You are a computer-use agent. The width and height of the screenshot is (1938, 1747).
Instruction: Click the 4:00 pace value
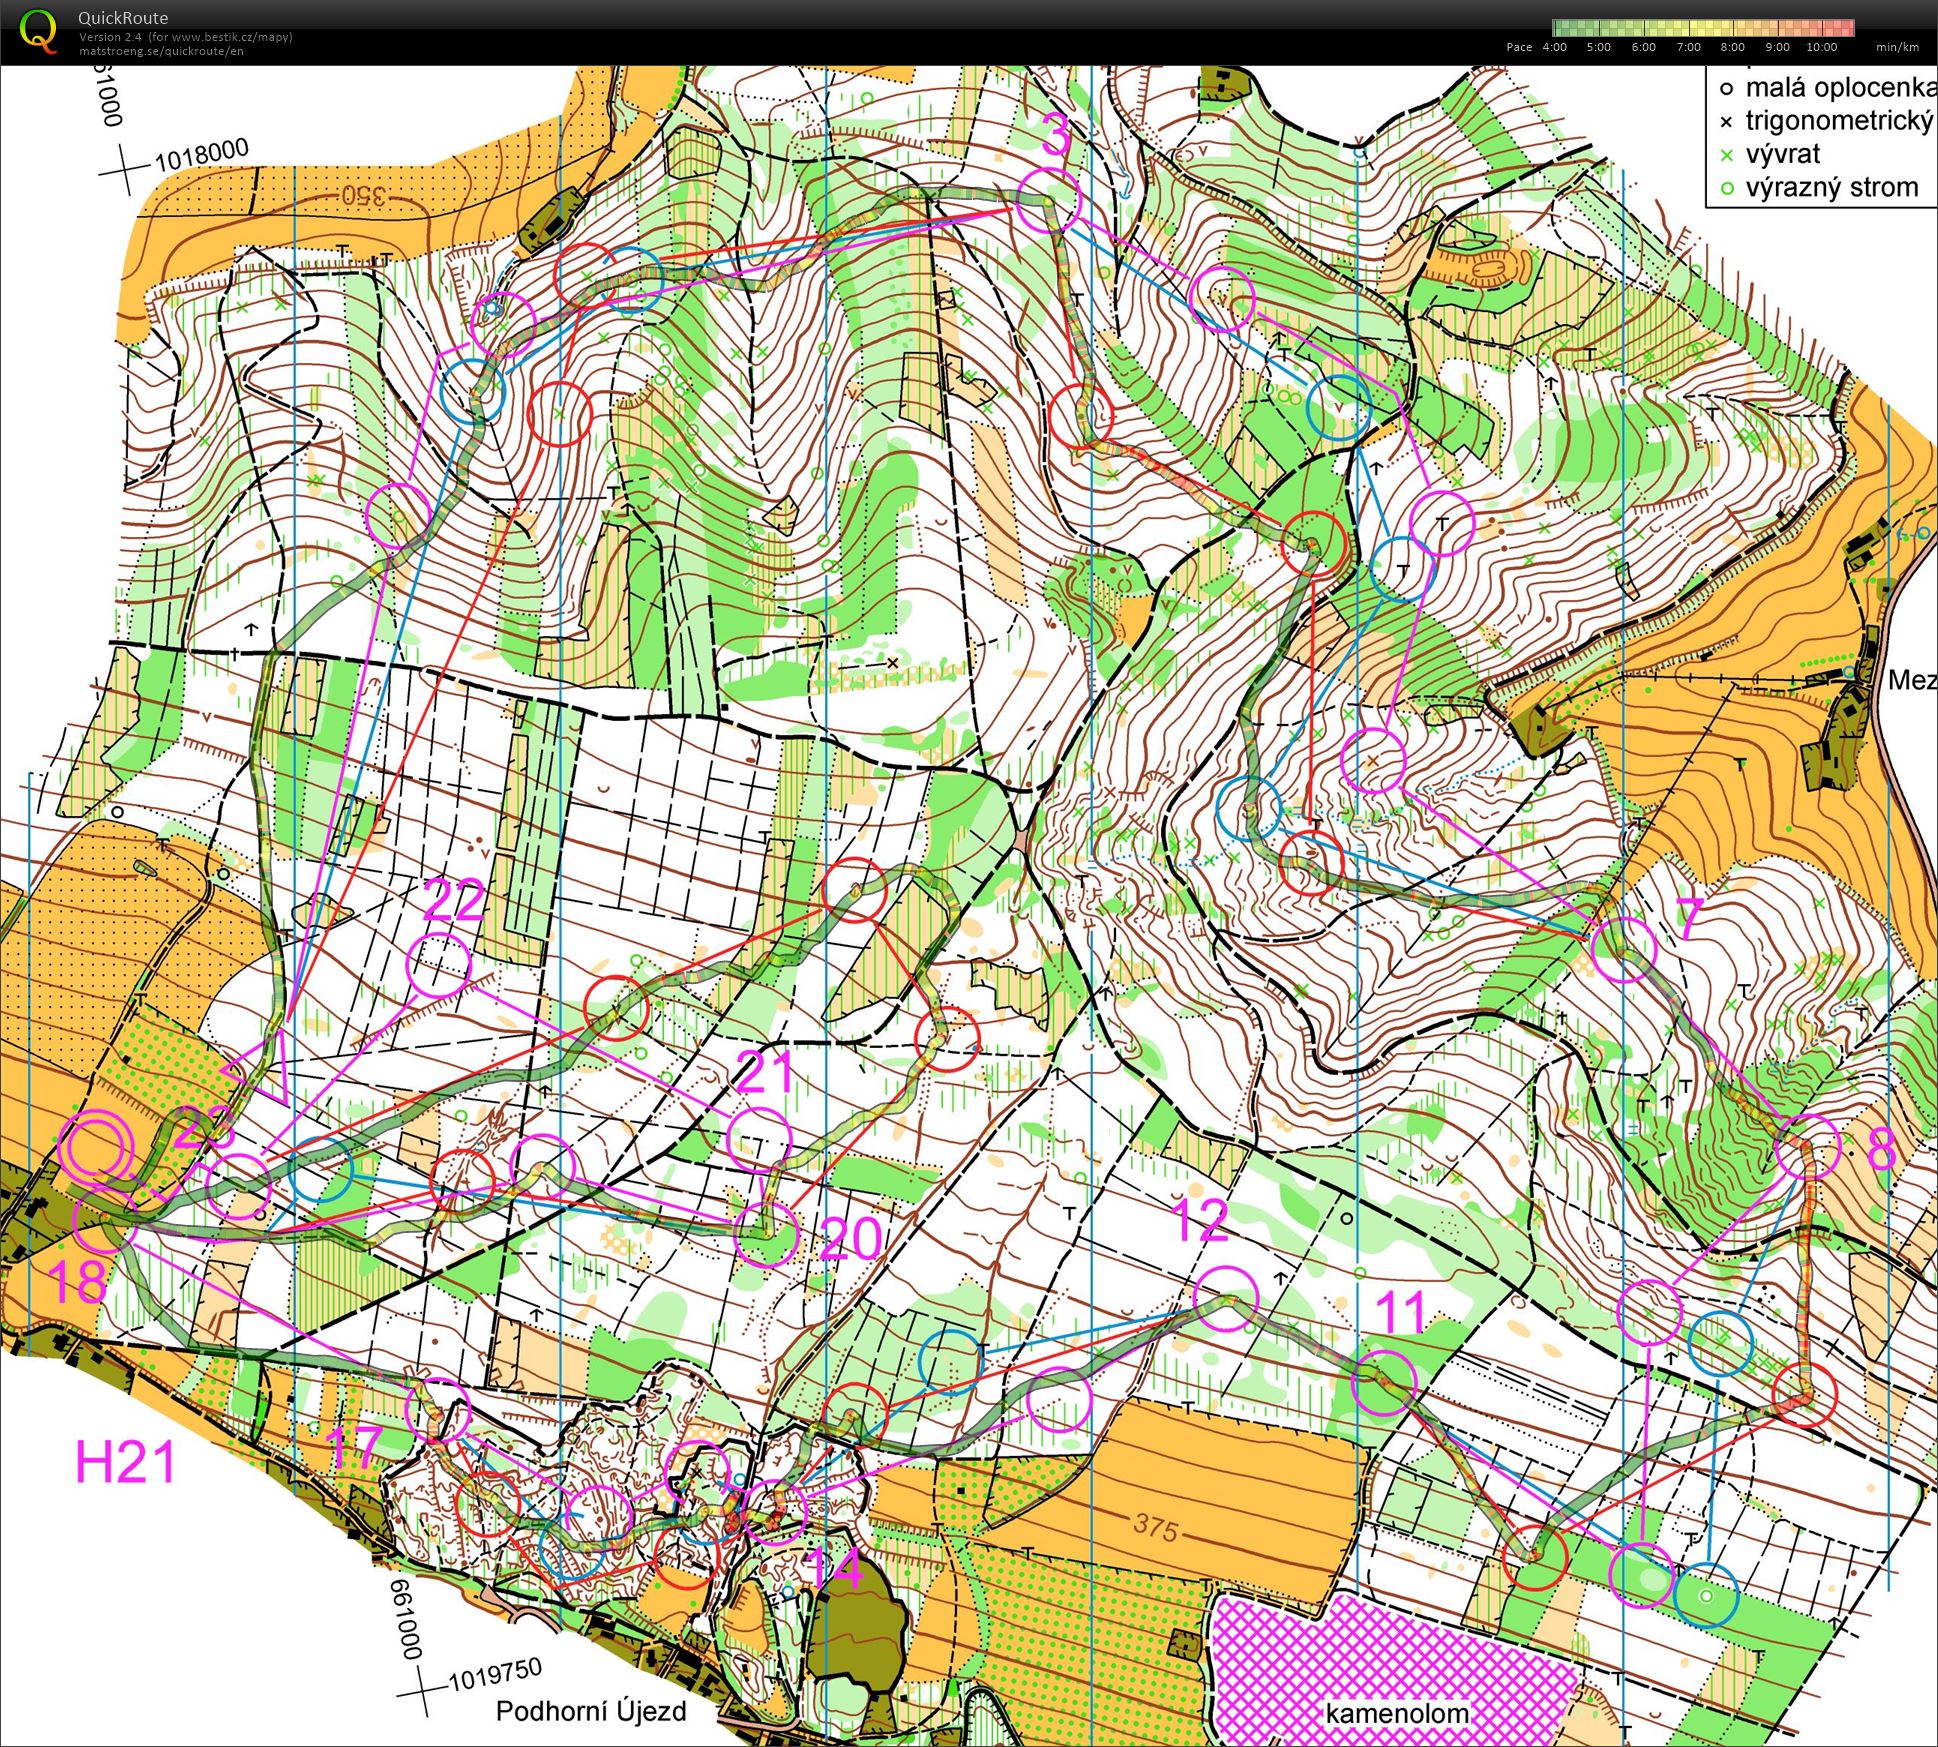[1554, 47]
